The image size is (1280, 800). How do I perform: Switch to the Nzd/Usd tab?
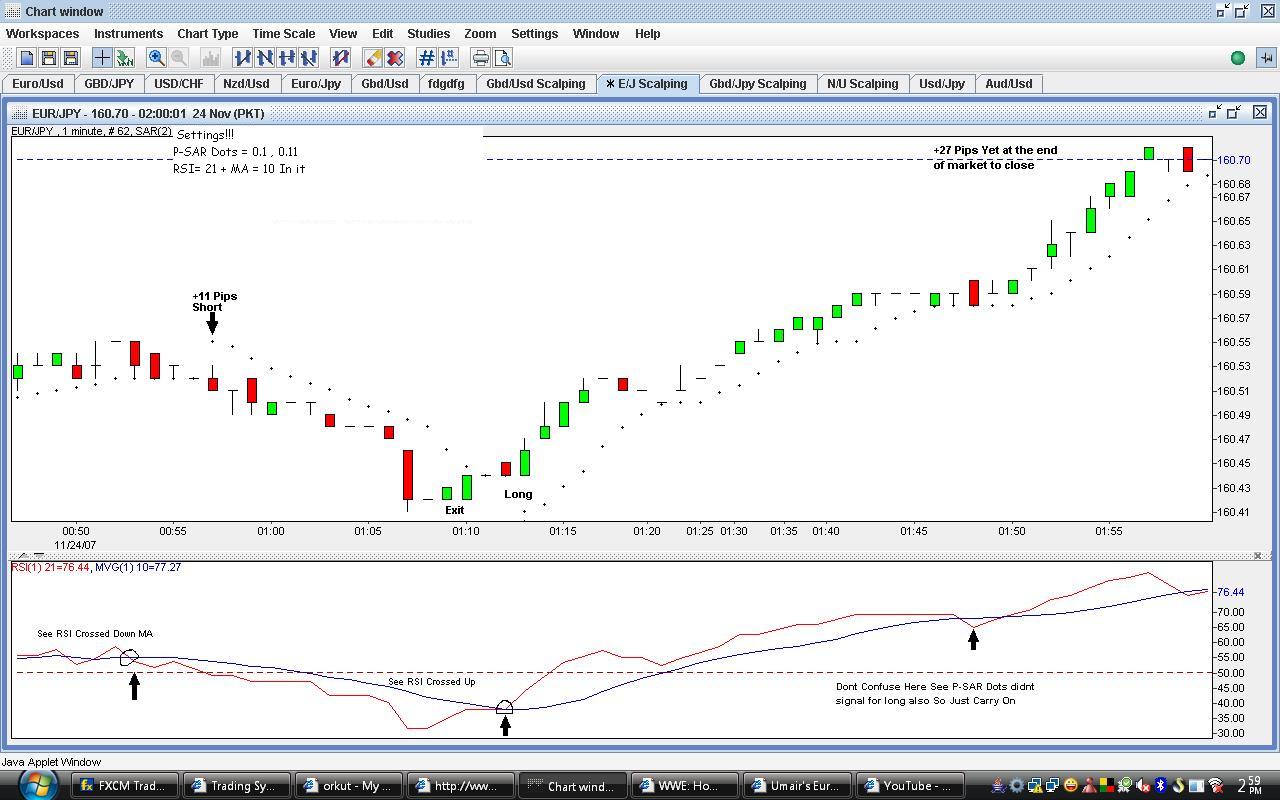point(246,84)
